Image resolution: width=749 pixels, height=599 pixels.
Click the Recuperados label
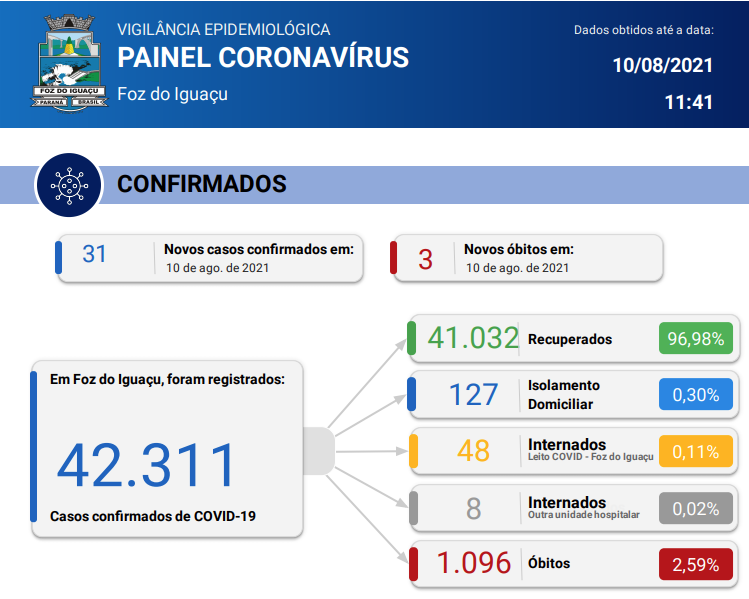pyautogui.click(x=570, y=339)
